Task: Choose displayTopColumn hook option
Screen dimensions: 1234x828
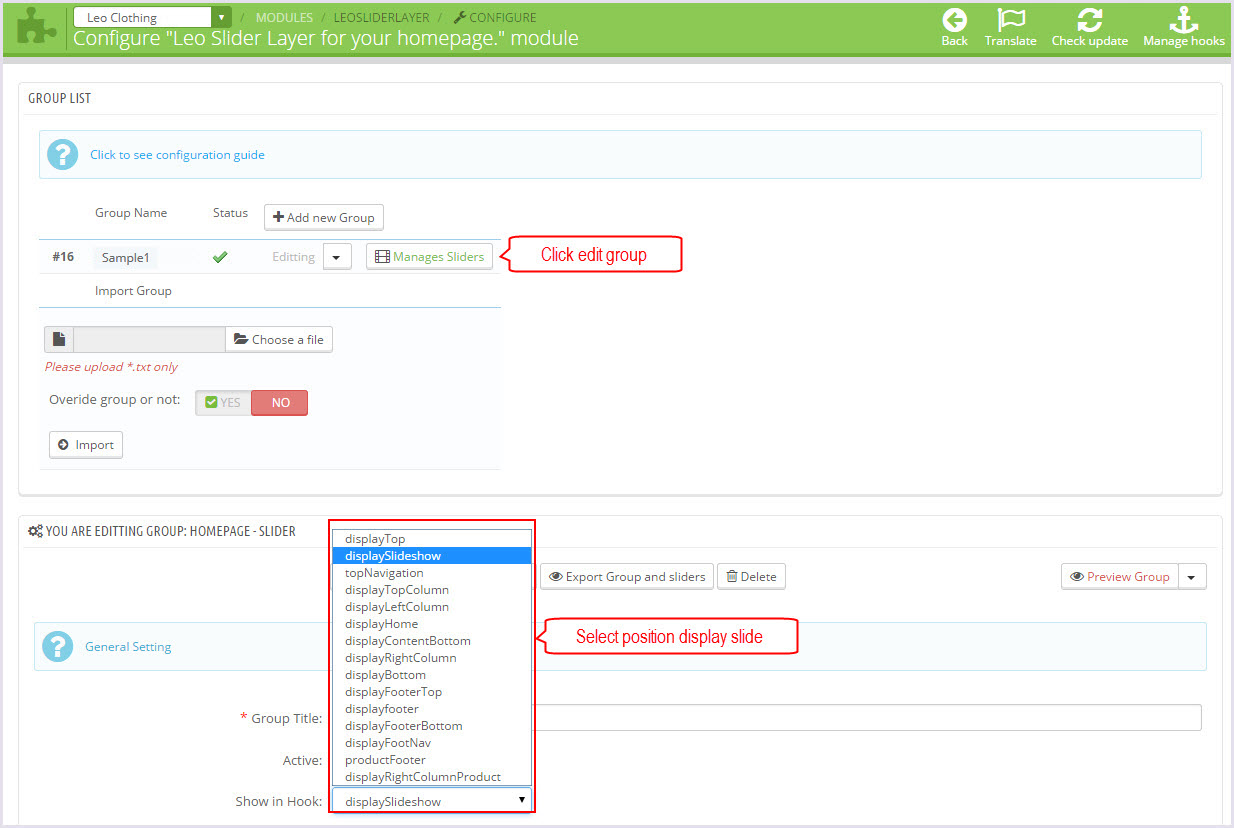Action: coord(432,590)
